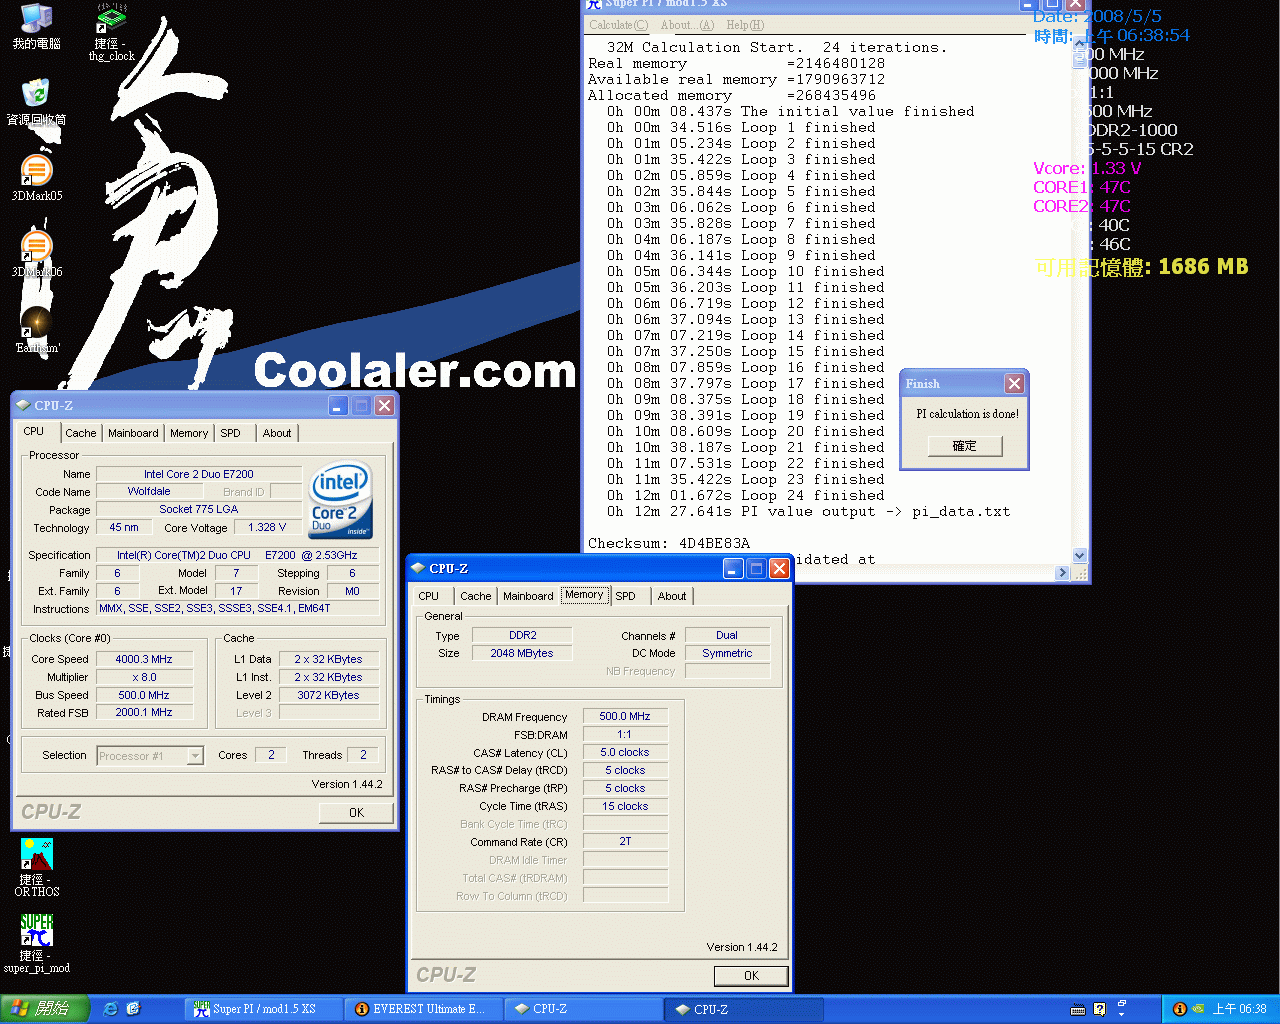The width and height of the screenshot is (1280, 1024).
Task: Click the memory Size 2048 MBytes field
Action: coord(522,653)
